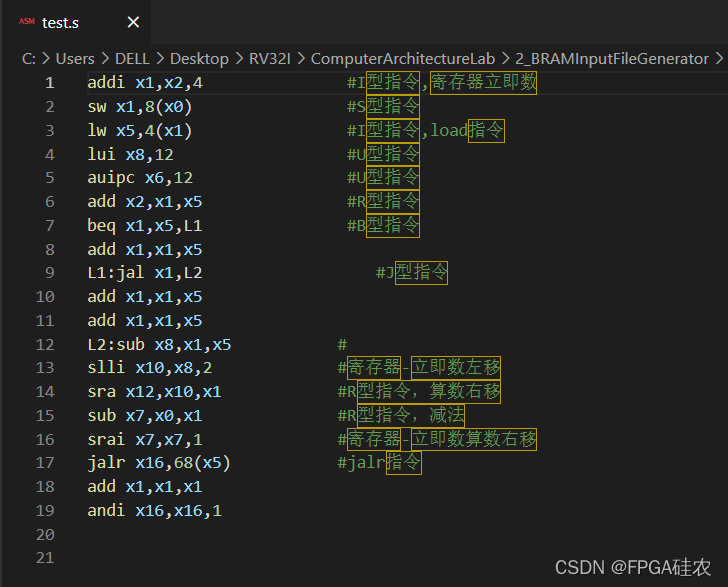Place the cursor in "lw x5,4(x1)"
The width and height of the screenshot is (728, 587).
[x=140, y=130]
